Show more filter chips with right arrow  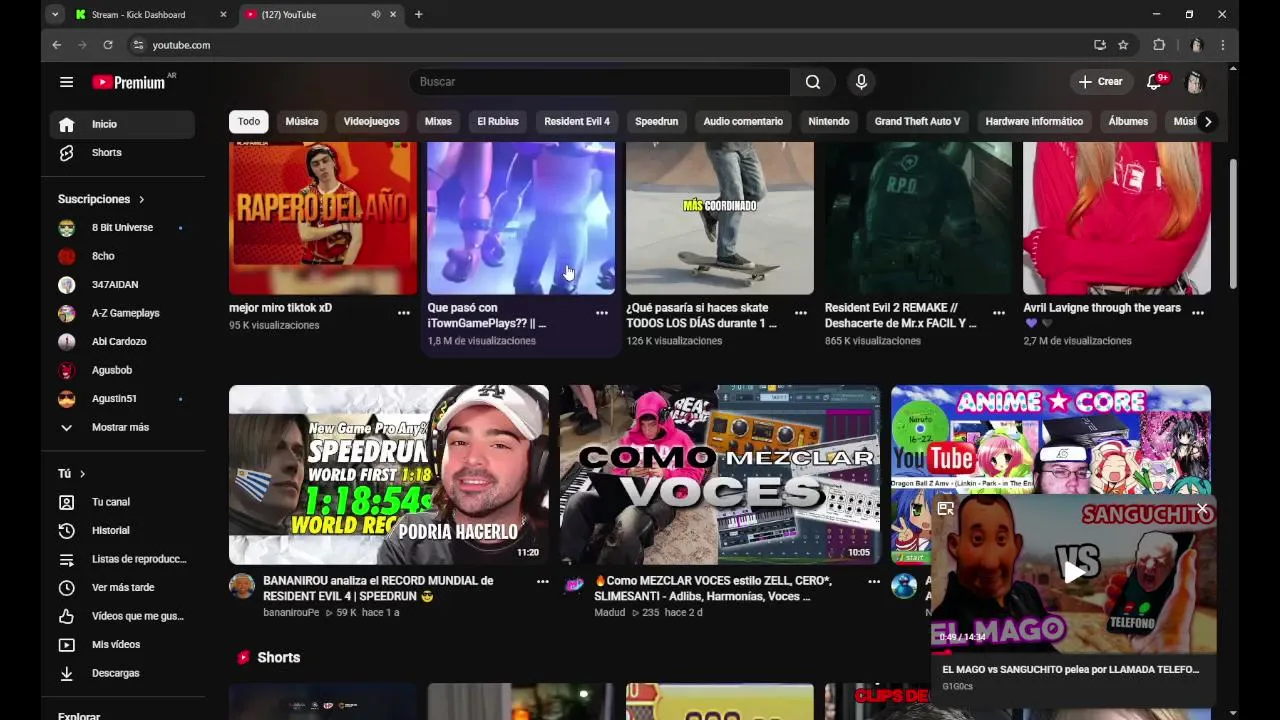(1208, 122)
